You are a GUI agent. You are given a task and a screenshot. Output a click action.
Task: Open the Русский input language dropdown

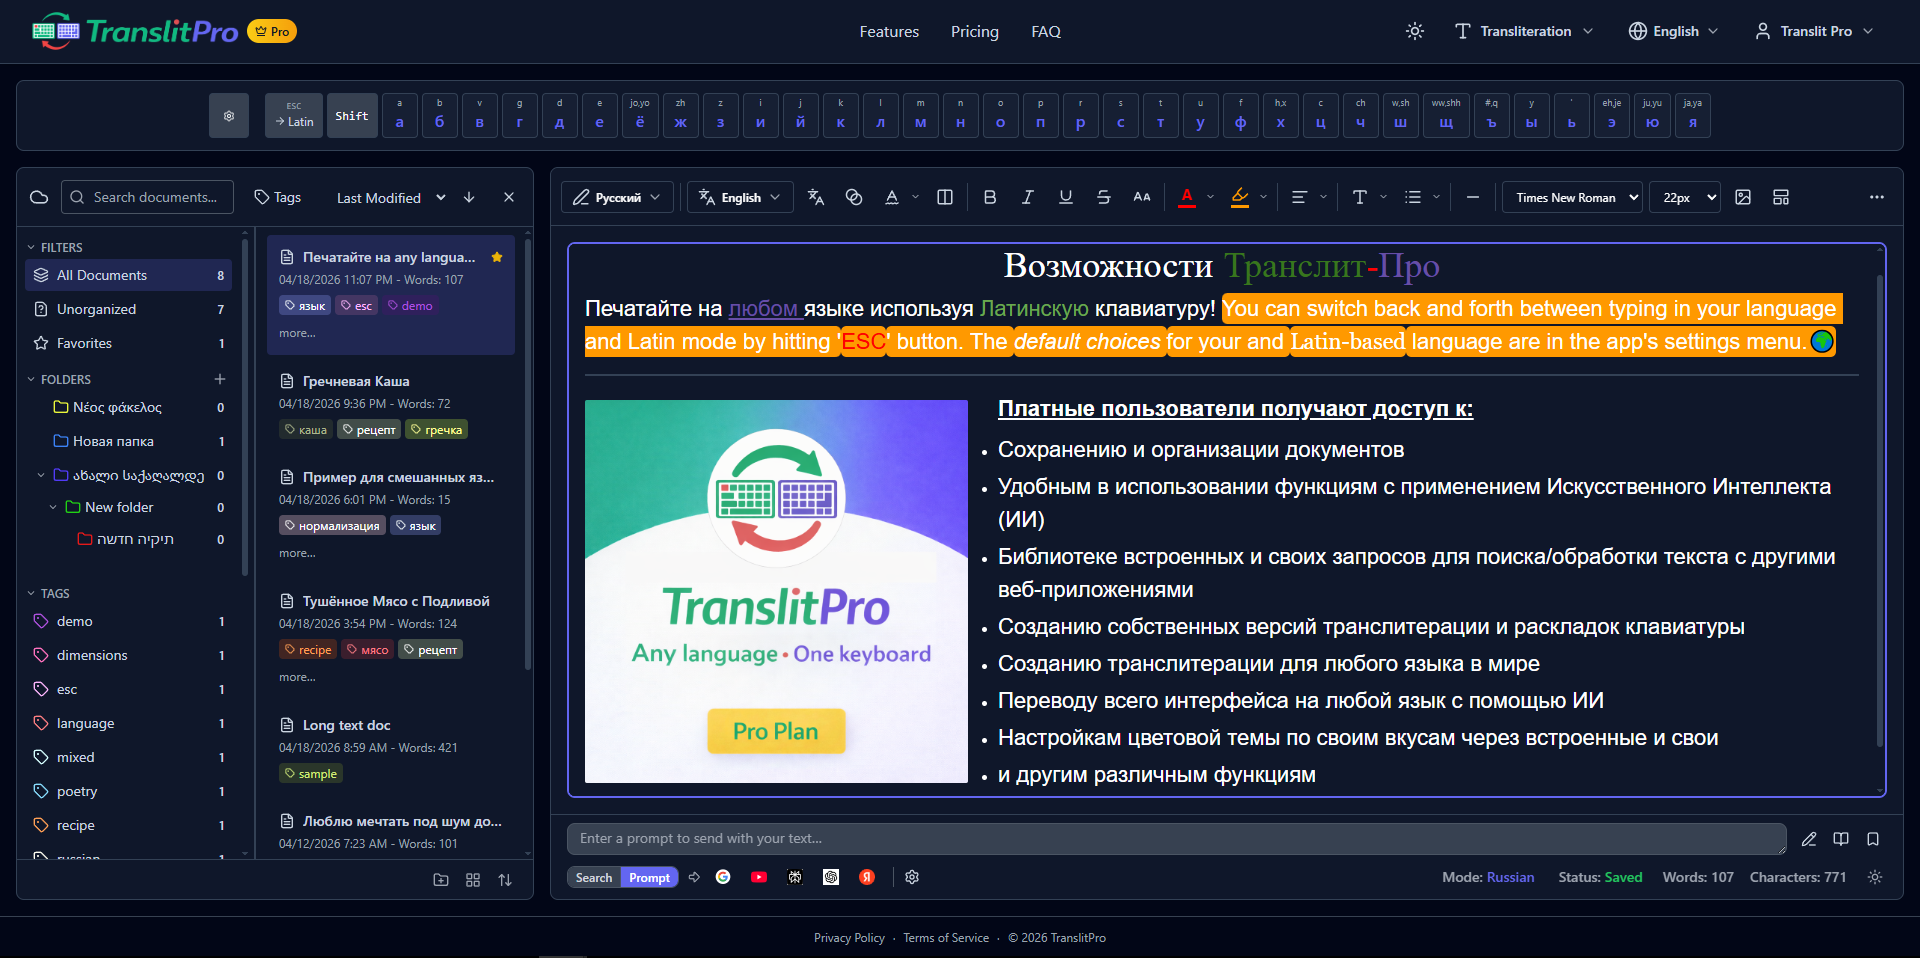click(617, 197)
